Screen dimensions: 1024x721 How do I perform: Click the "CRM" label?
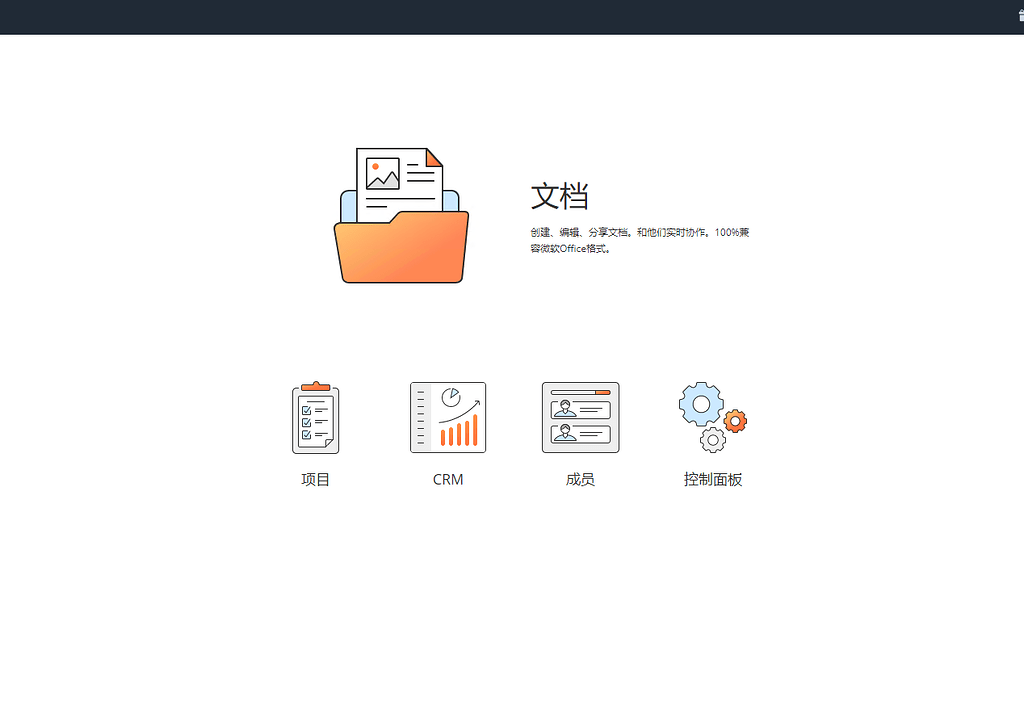pyautogui.click(x=447, y=479)
